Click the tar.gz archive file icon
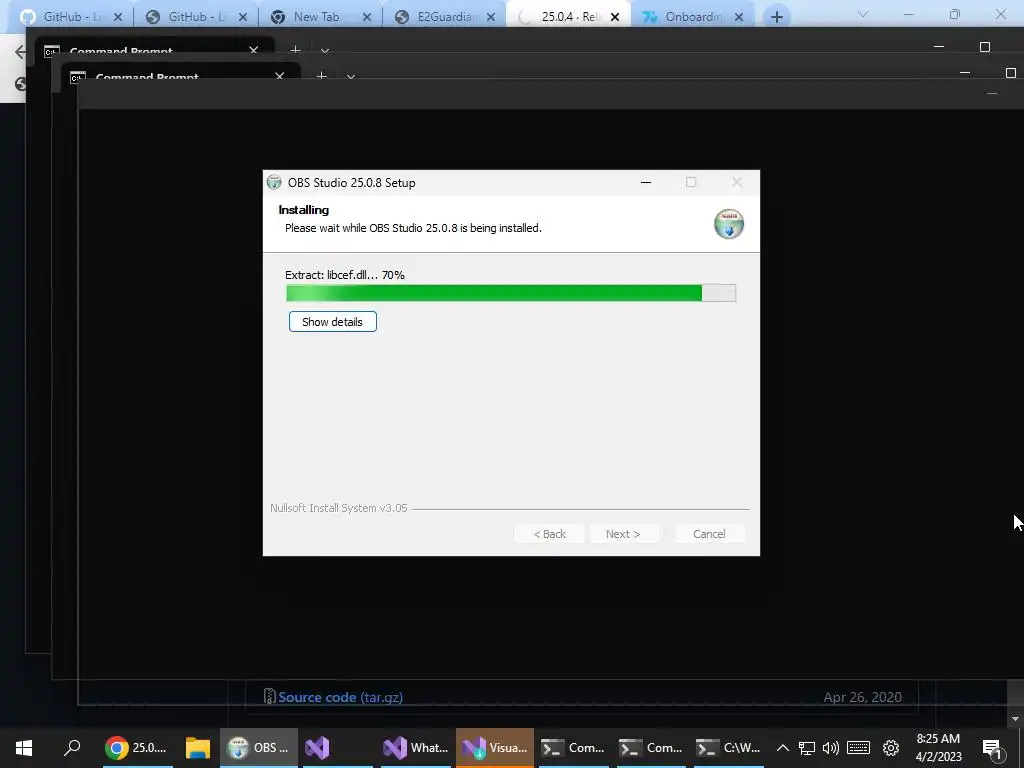The height and width of the screenshot is (768, 1024). 269,696
